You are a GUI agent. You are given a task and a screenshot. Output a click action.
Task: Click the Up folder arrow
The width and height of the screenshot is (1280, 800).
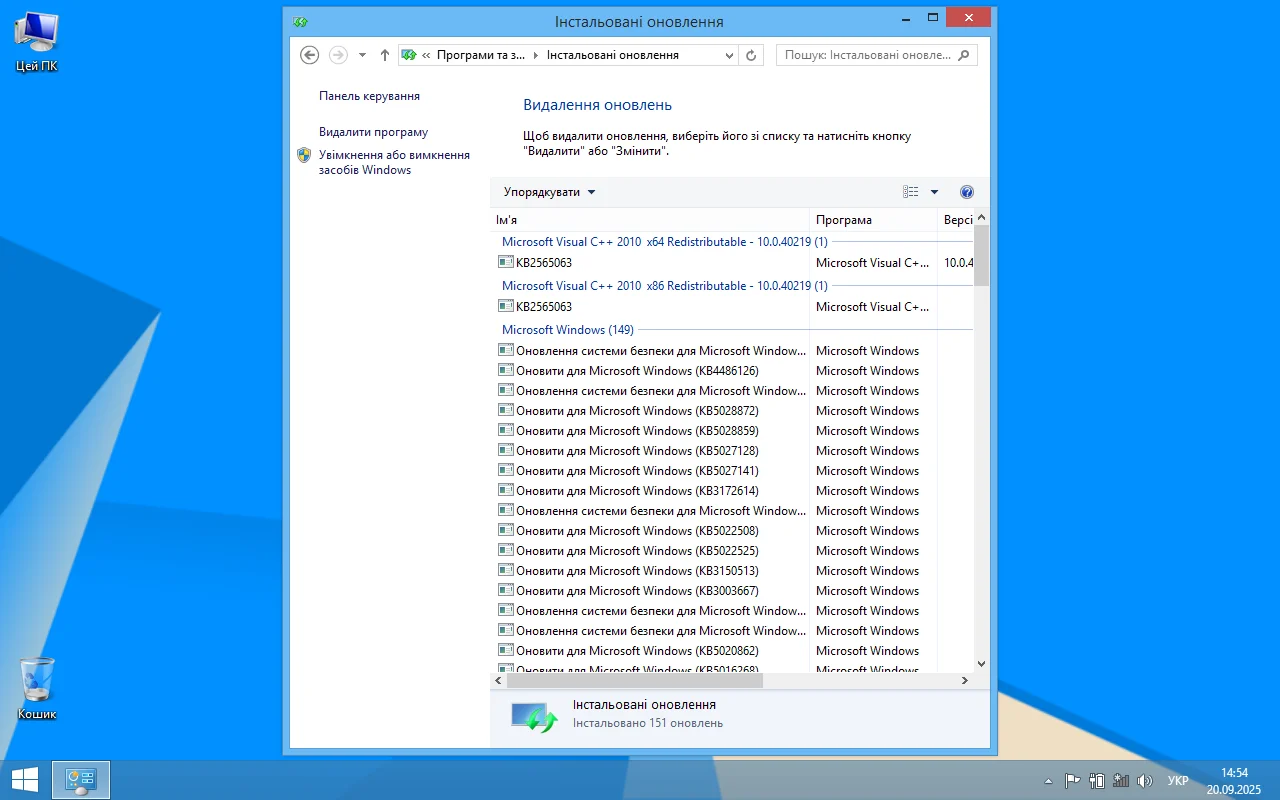point(385,55)
